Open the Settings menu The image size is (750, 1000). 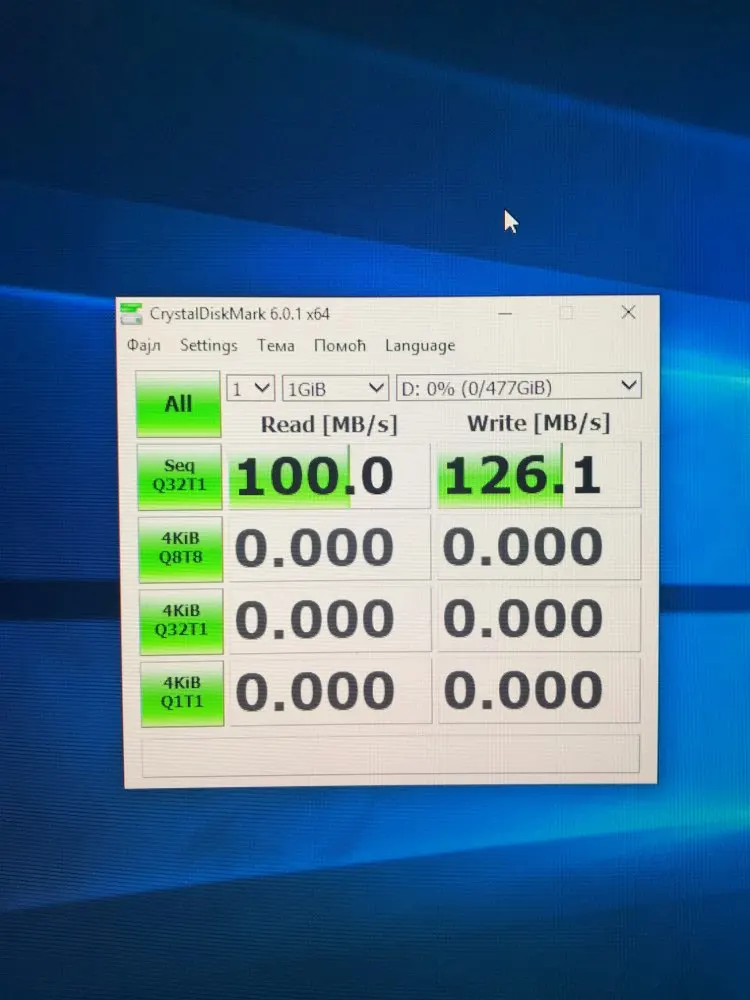[209, 345]
